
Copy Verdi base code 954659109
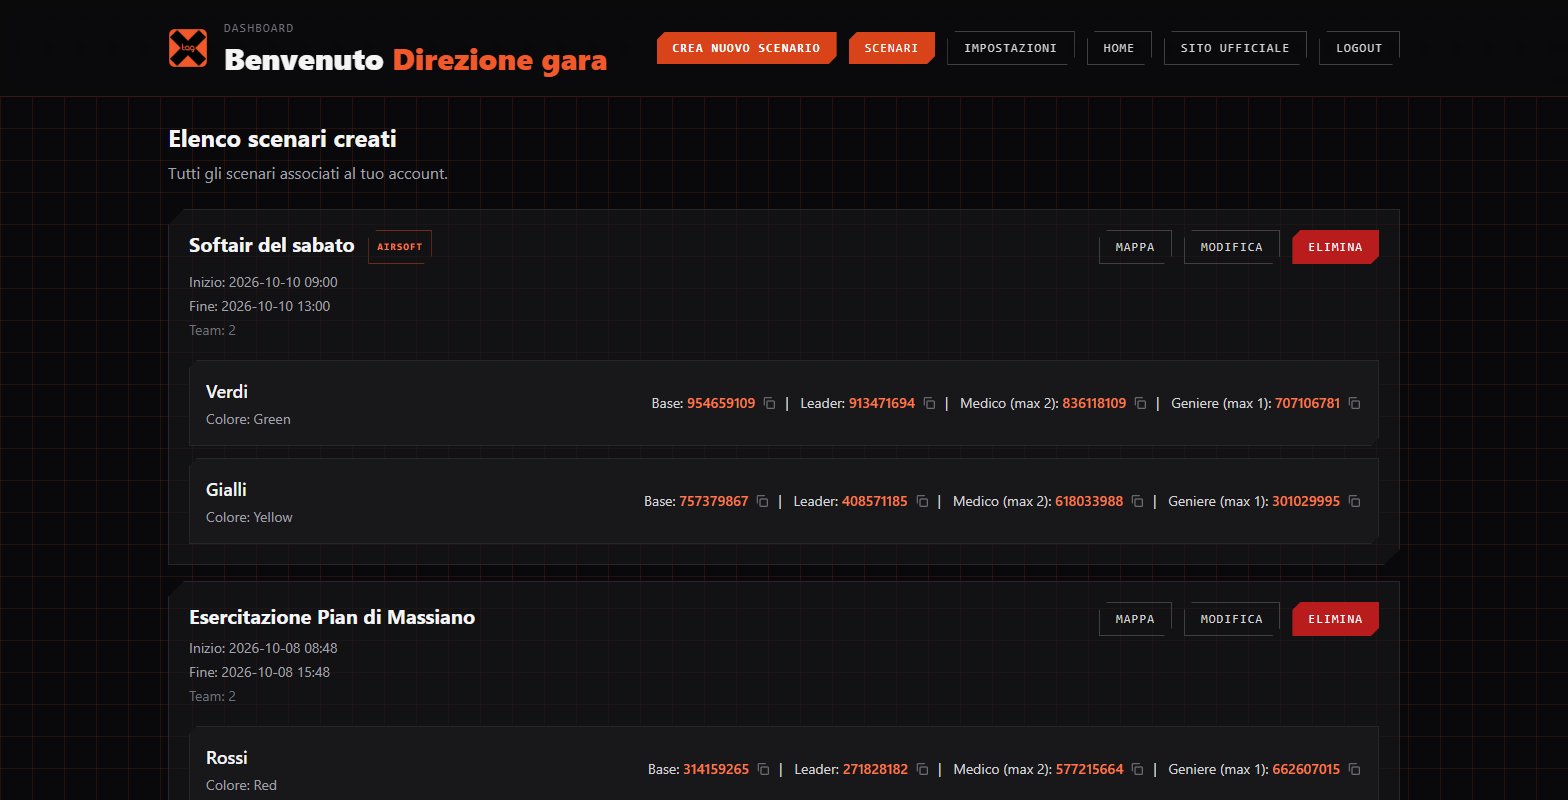[770, 404]
